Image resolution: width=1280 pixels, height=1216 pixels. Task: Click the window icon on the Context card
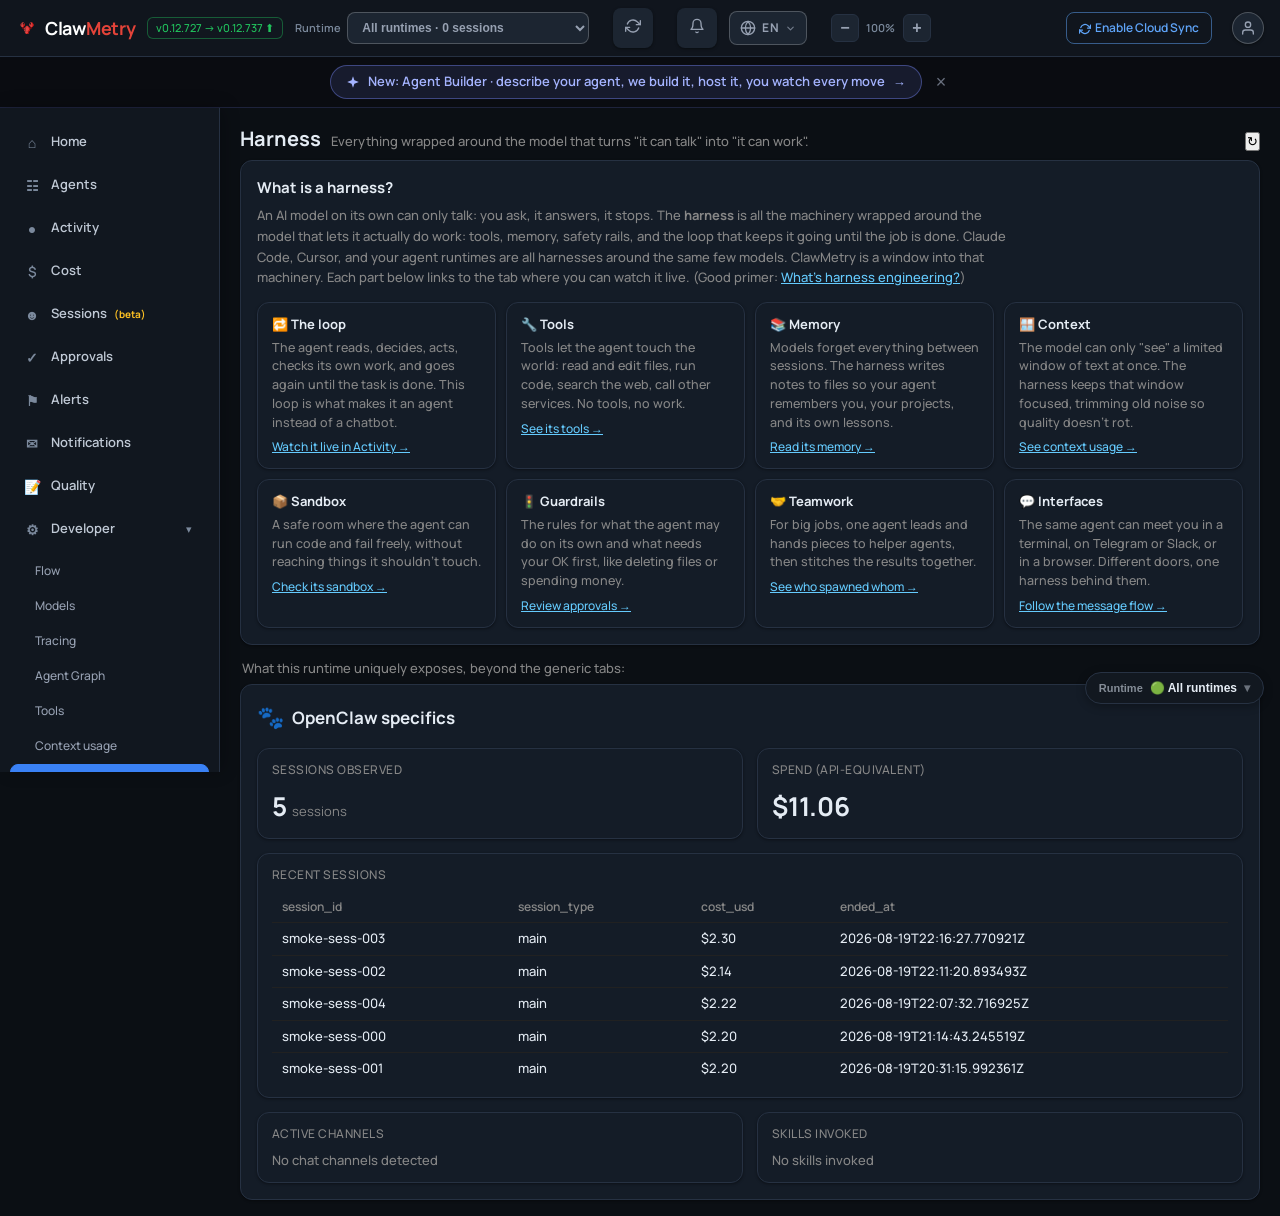(x=1027, y=324)
